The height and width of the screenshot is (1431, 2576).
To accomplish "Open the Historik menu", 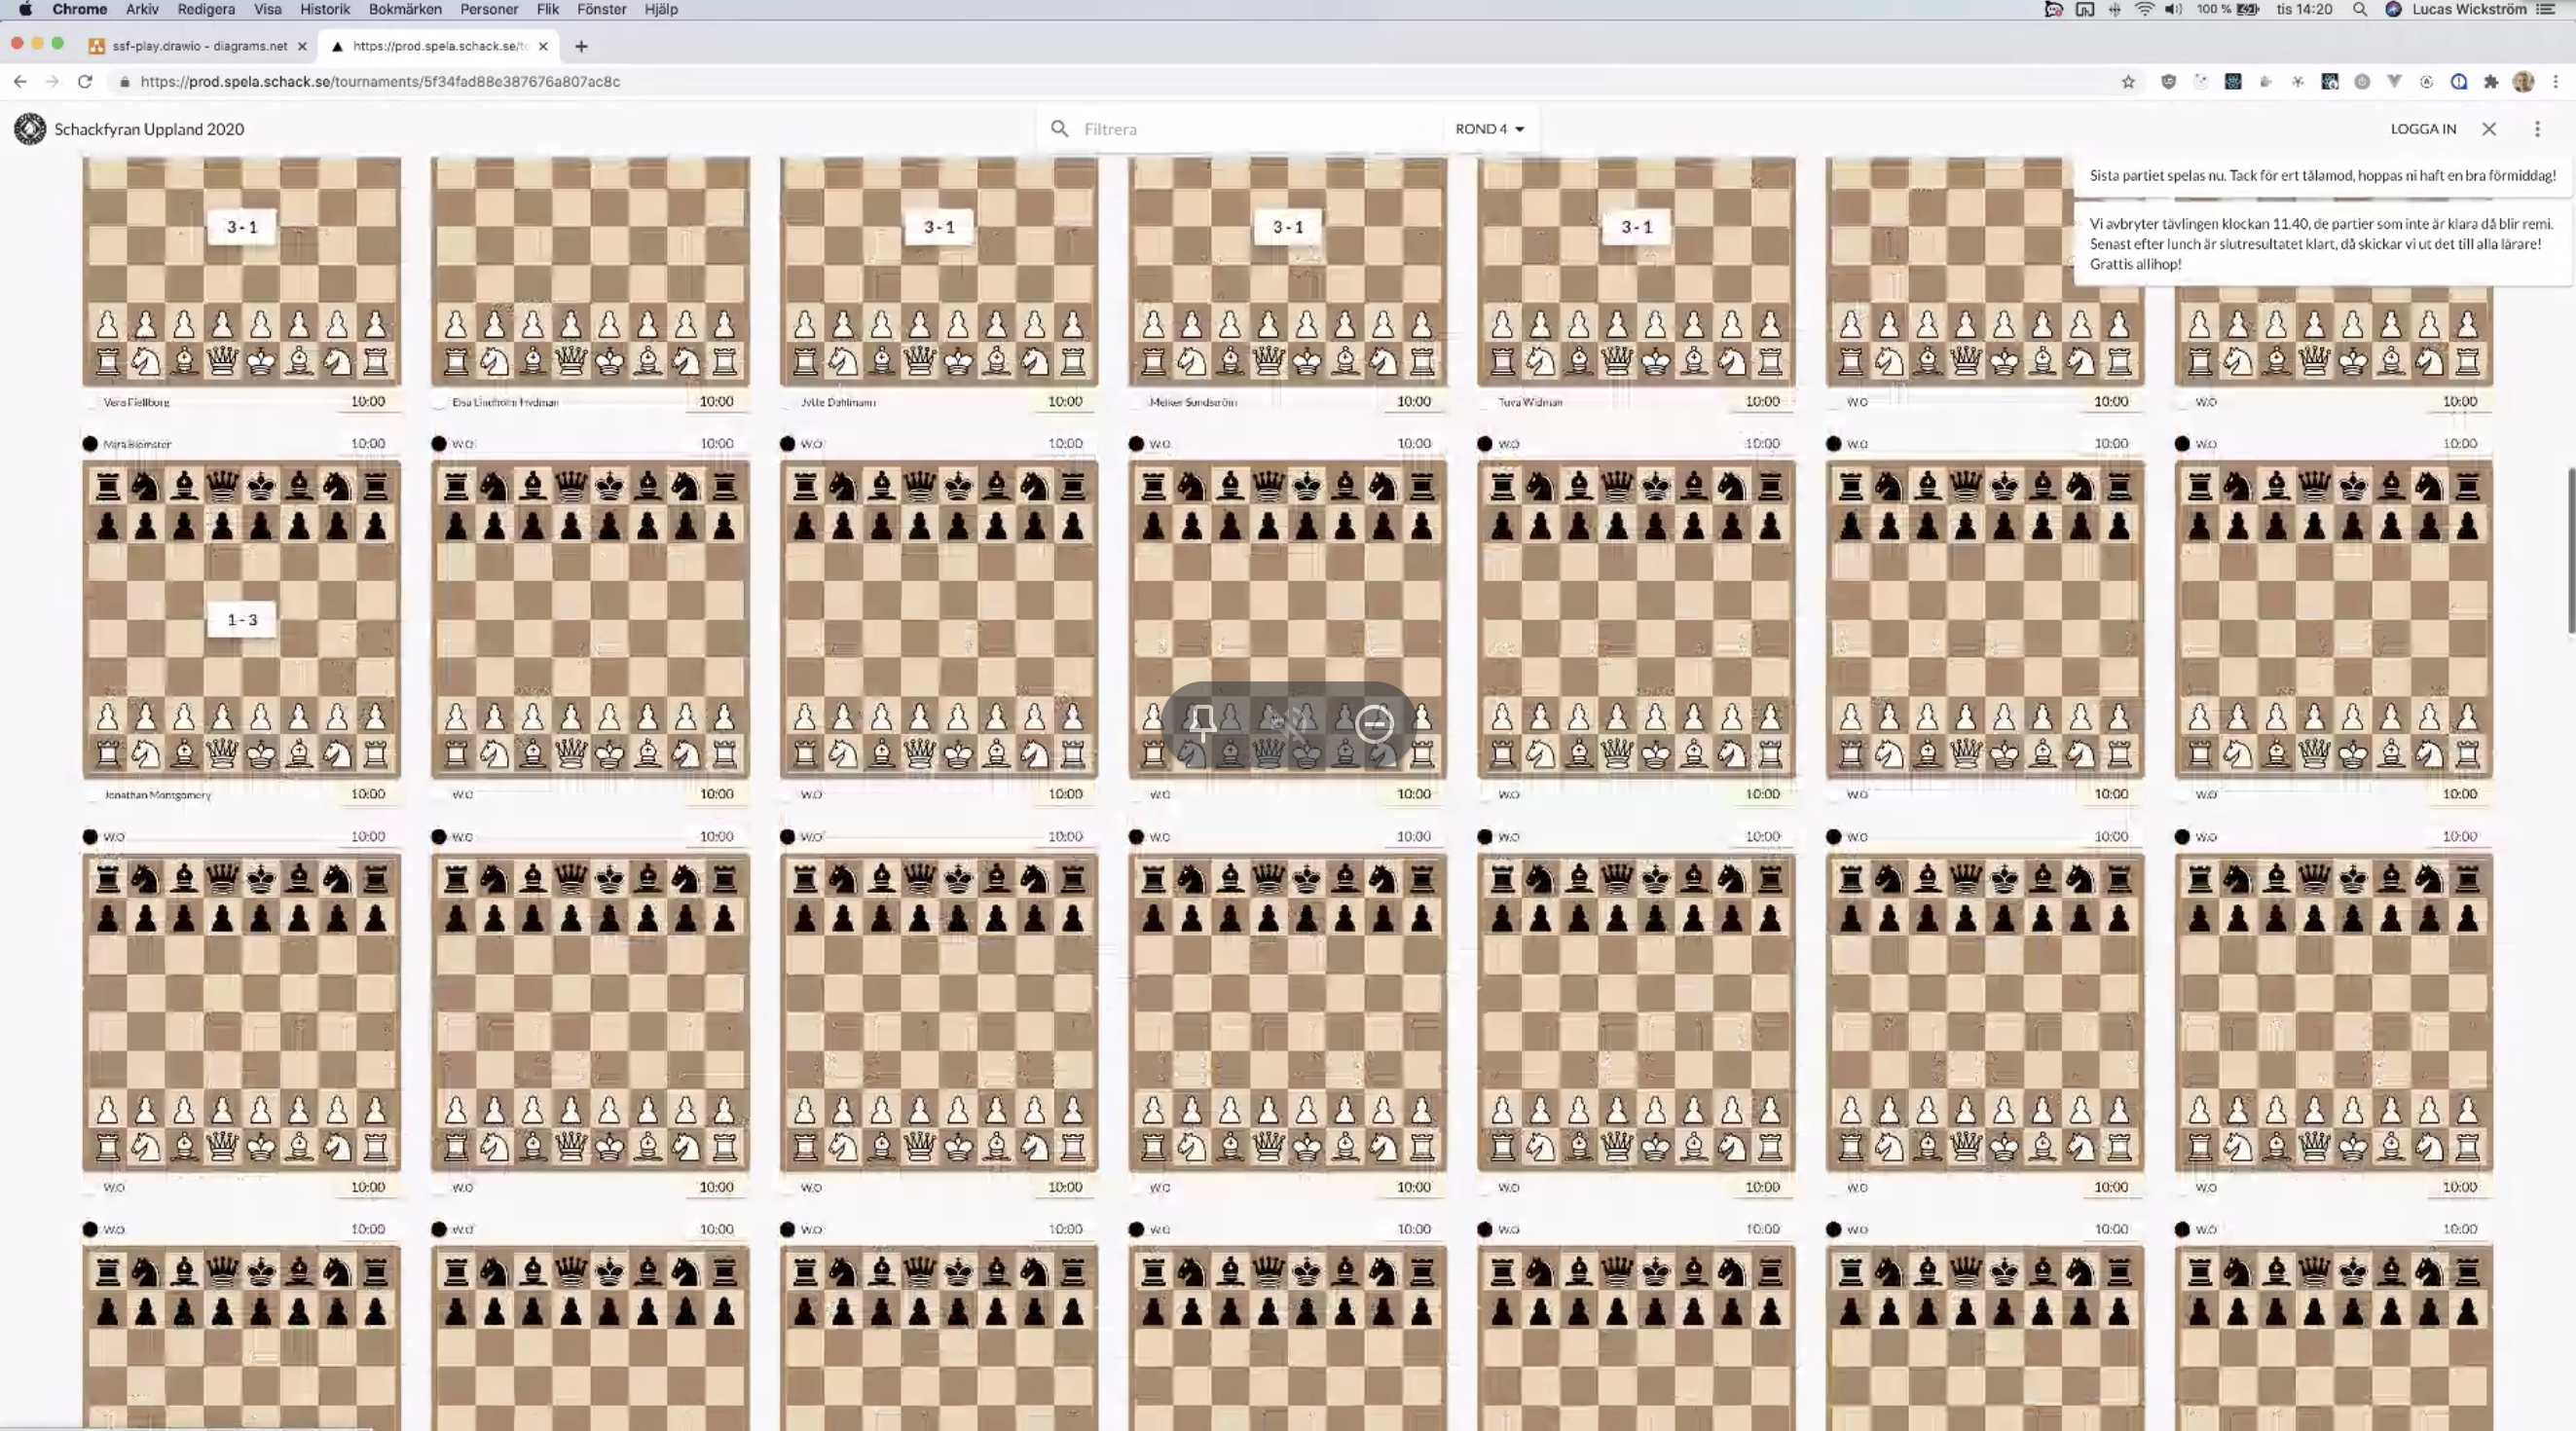I will (325, 9).
